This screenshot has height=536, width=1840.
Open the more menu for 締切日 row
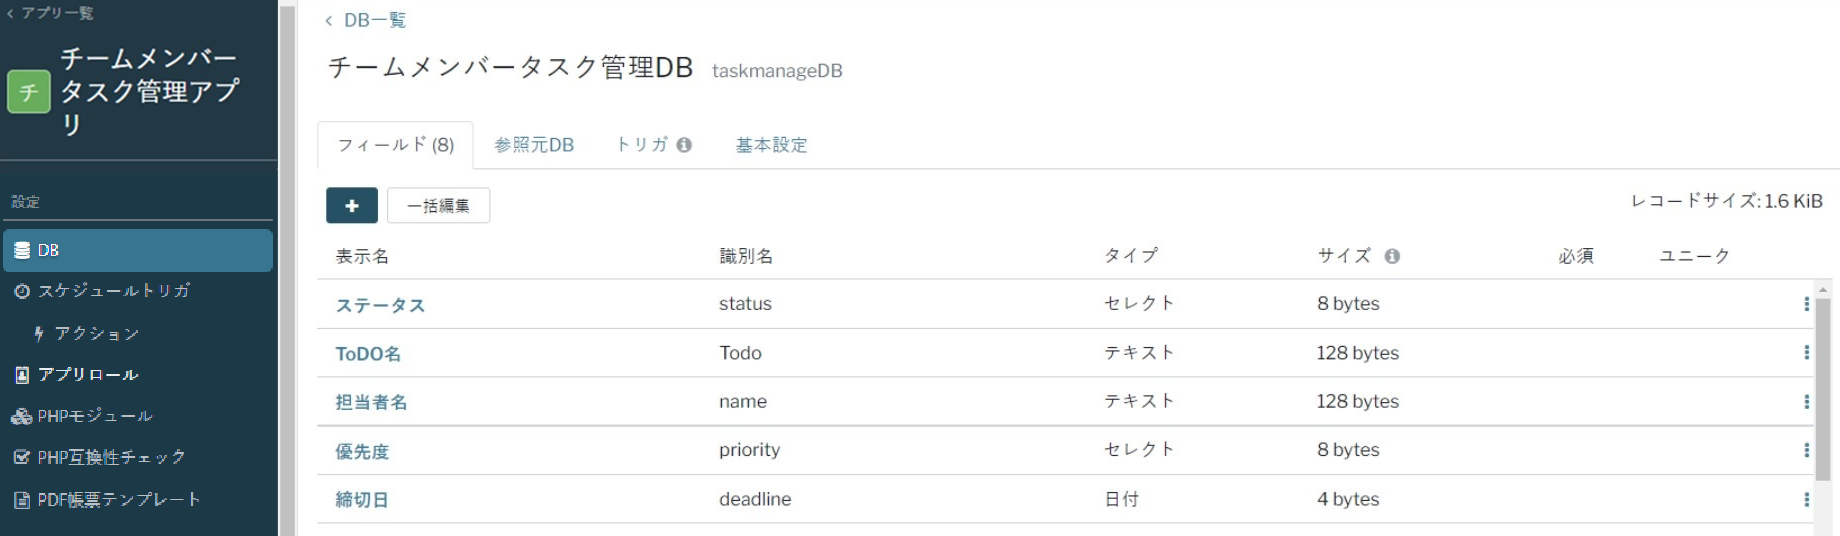point(1806,499)
